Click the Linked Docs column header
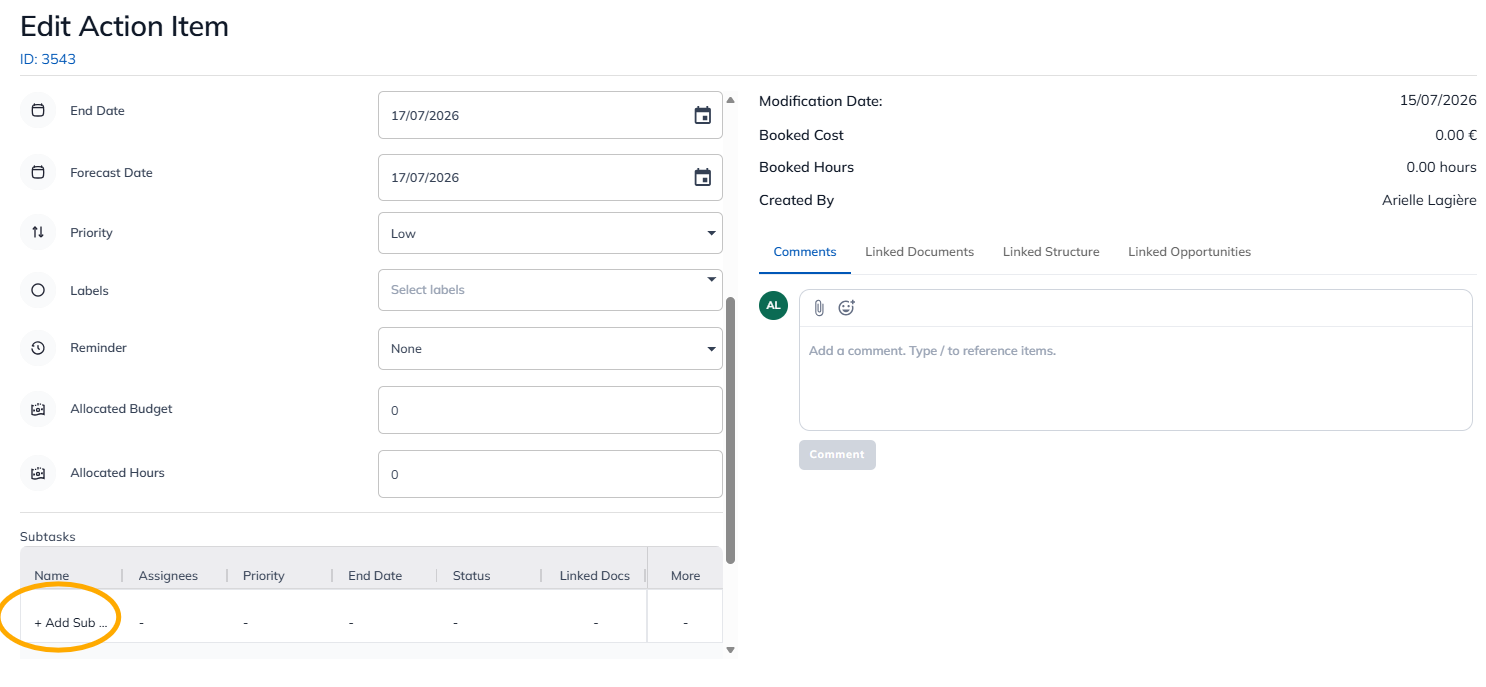The width and height of the screenshot is (1486, 687). point(595,576)
